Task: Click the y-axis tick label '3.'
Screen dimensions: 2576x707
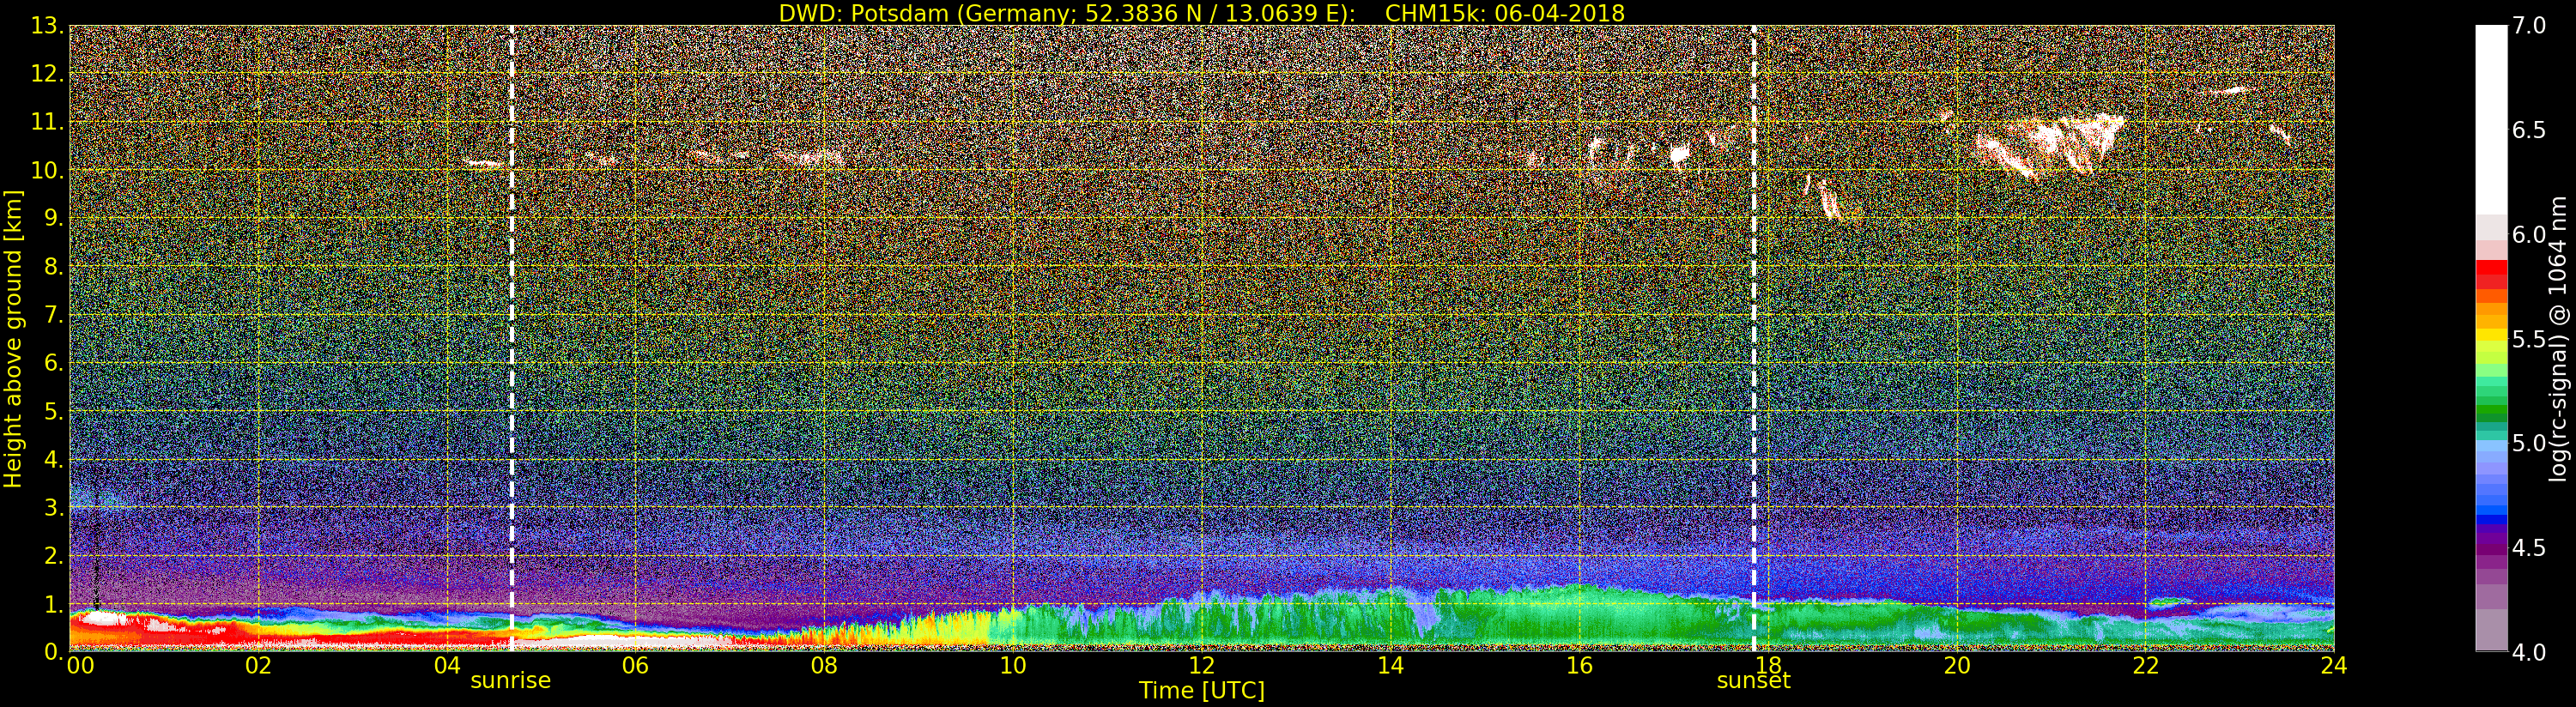Action: coord(54,507)
